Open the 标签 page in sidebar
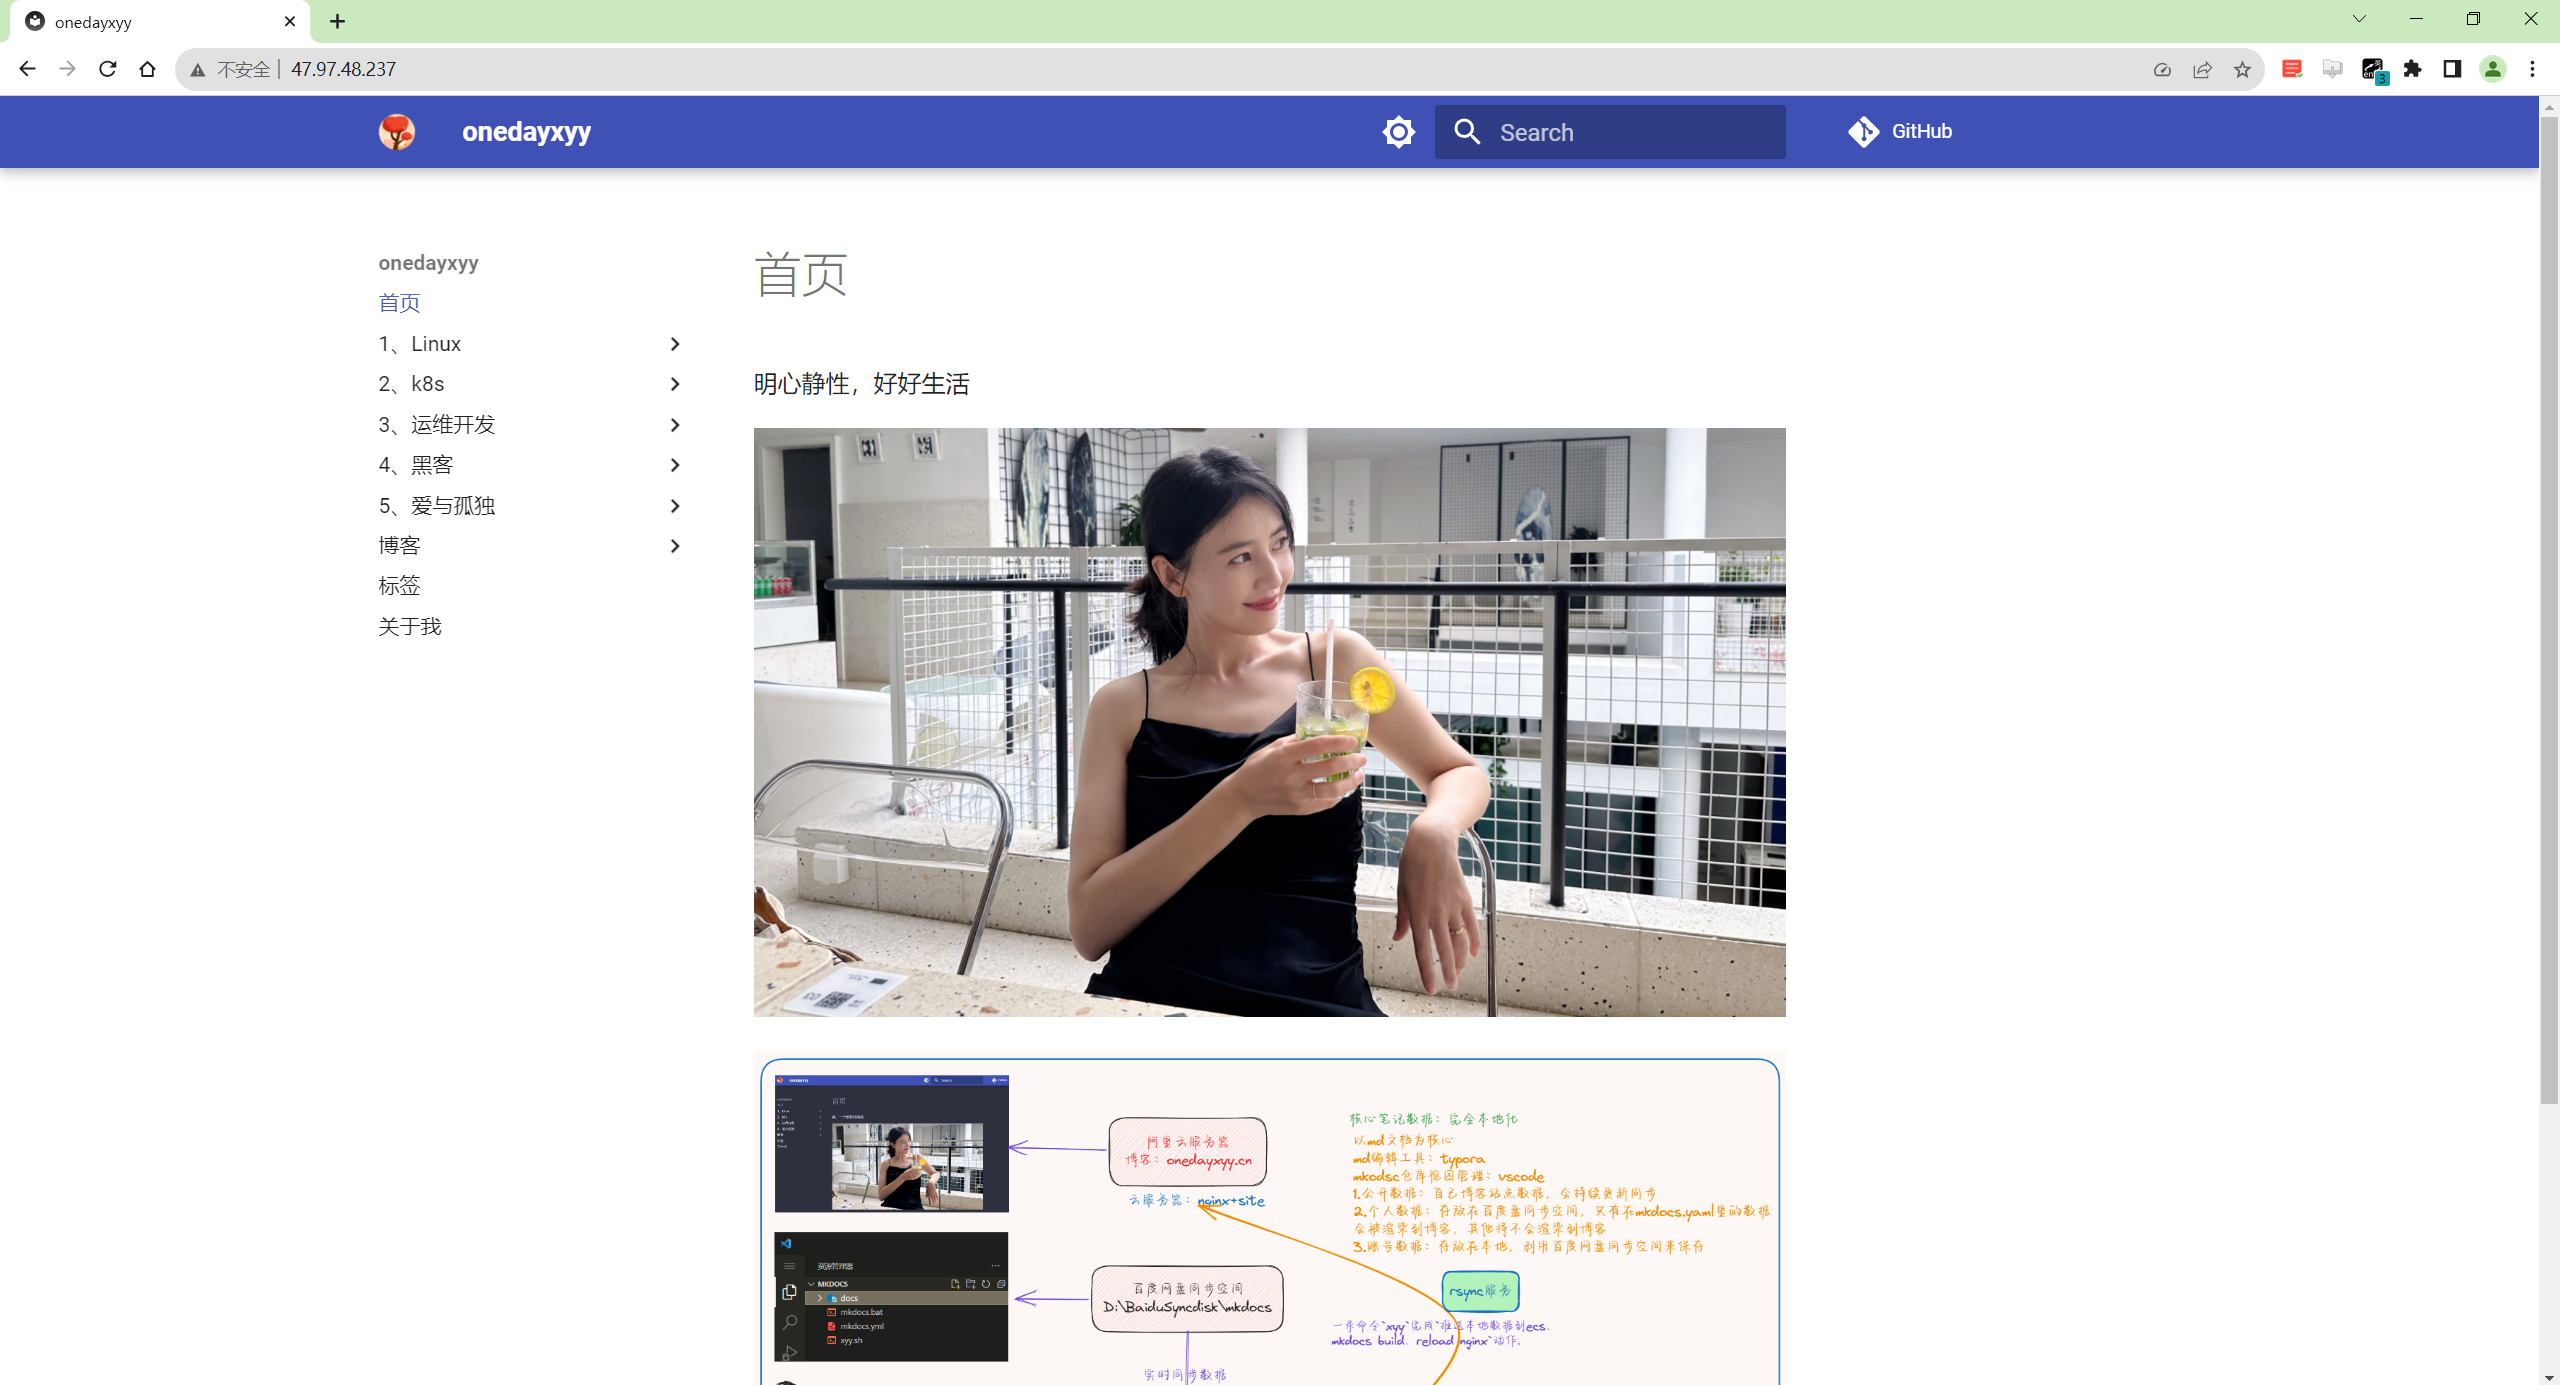 click(x=399, y=586)
